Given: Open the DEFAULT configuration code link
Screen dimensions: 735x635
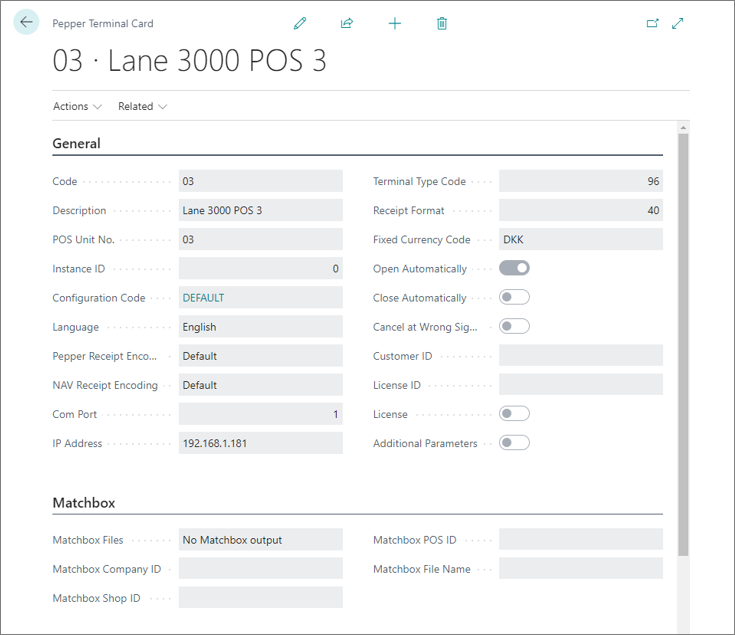Looking at the screenshot, I should tap(203, 298).
